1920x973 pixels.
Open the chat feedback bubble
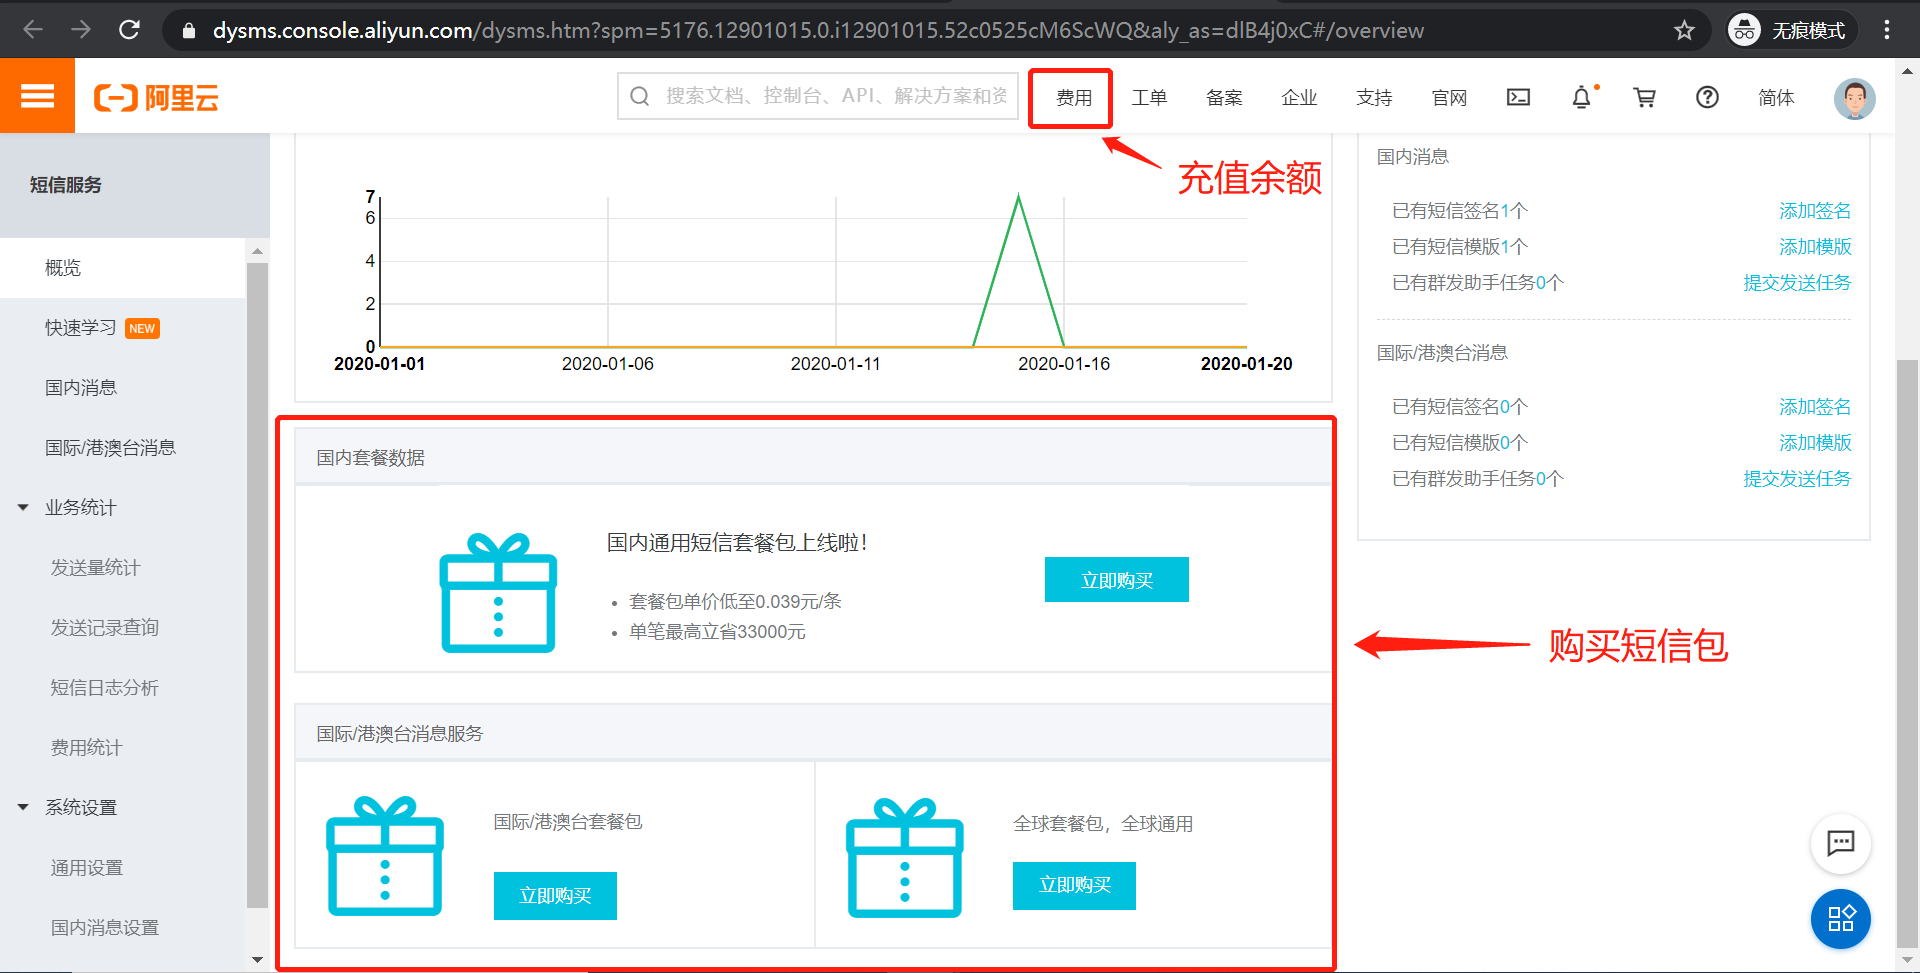click(x=1841, y=844)
